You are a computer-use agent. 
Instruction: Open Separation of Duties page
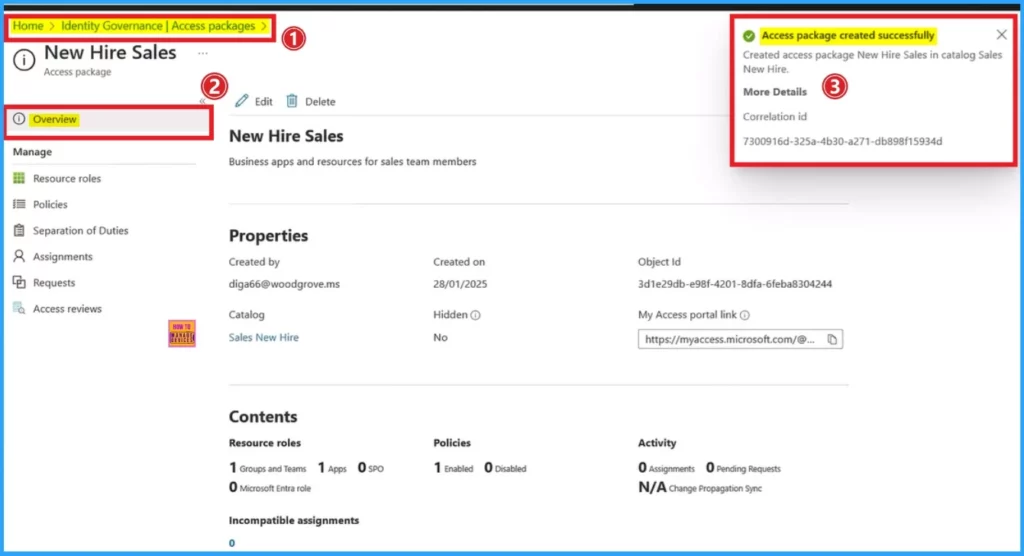pyautogui.click(x=80, y=231)
